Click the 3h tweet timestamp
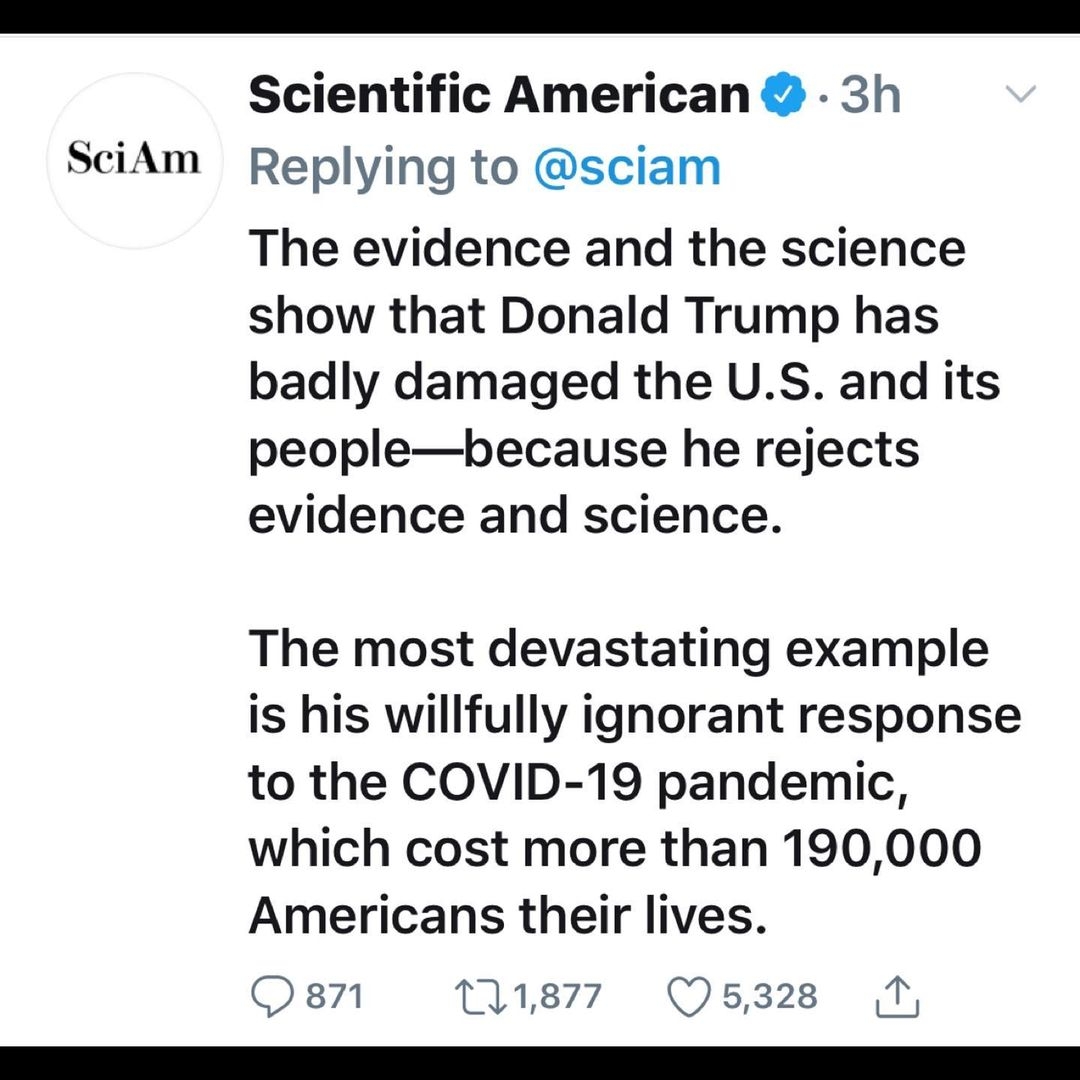 (870, 96)
